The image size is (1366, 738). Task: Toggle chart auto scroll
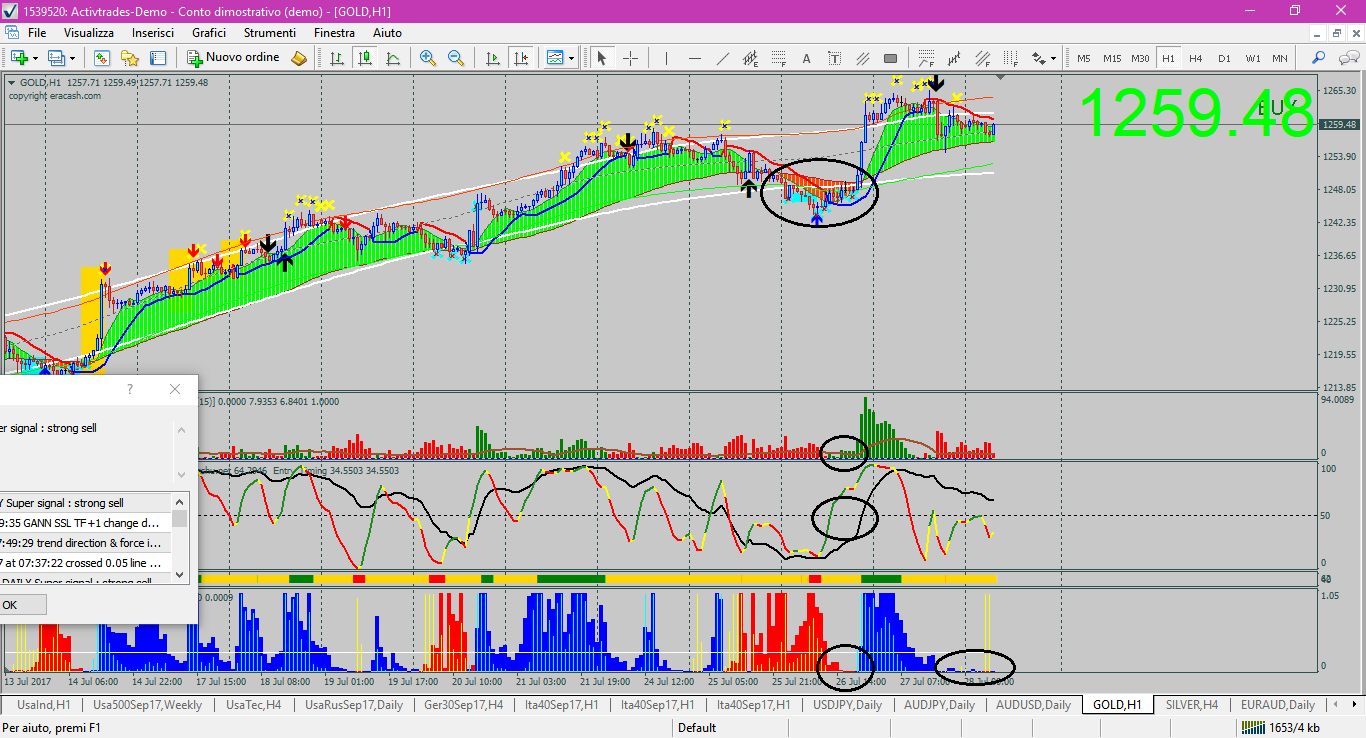coord(492,58)
